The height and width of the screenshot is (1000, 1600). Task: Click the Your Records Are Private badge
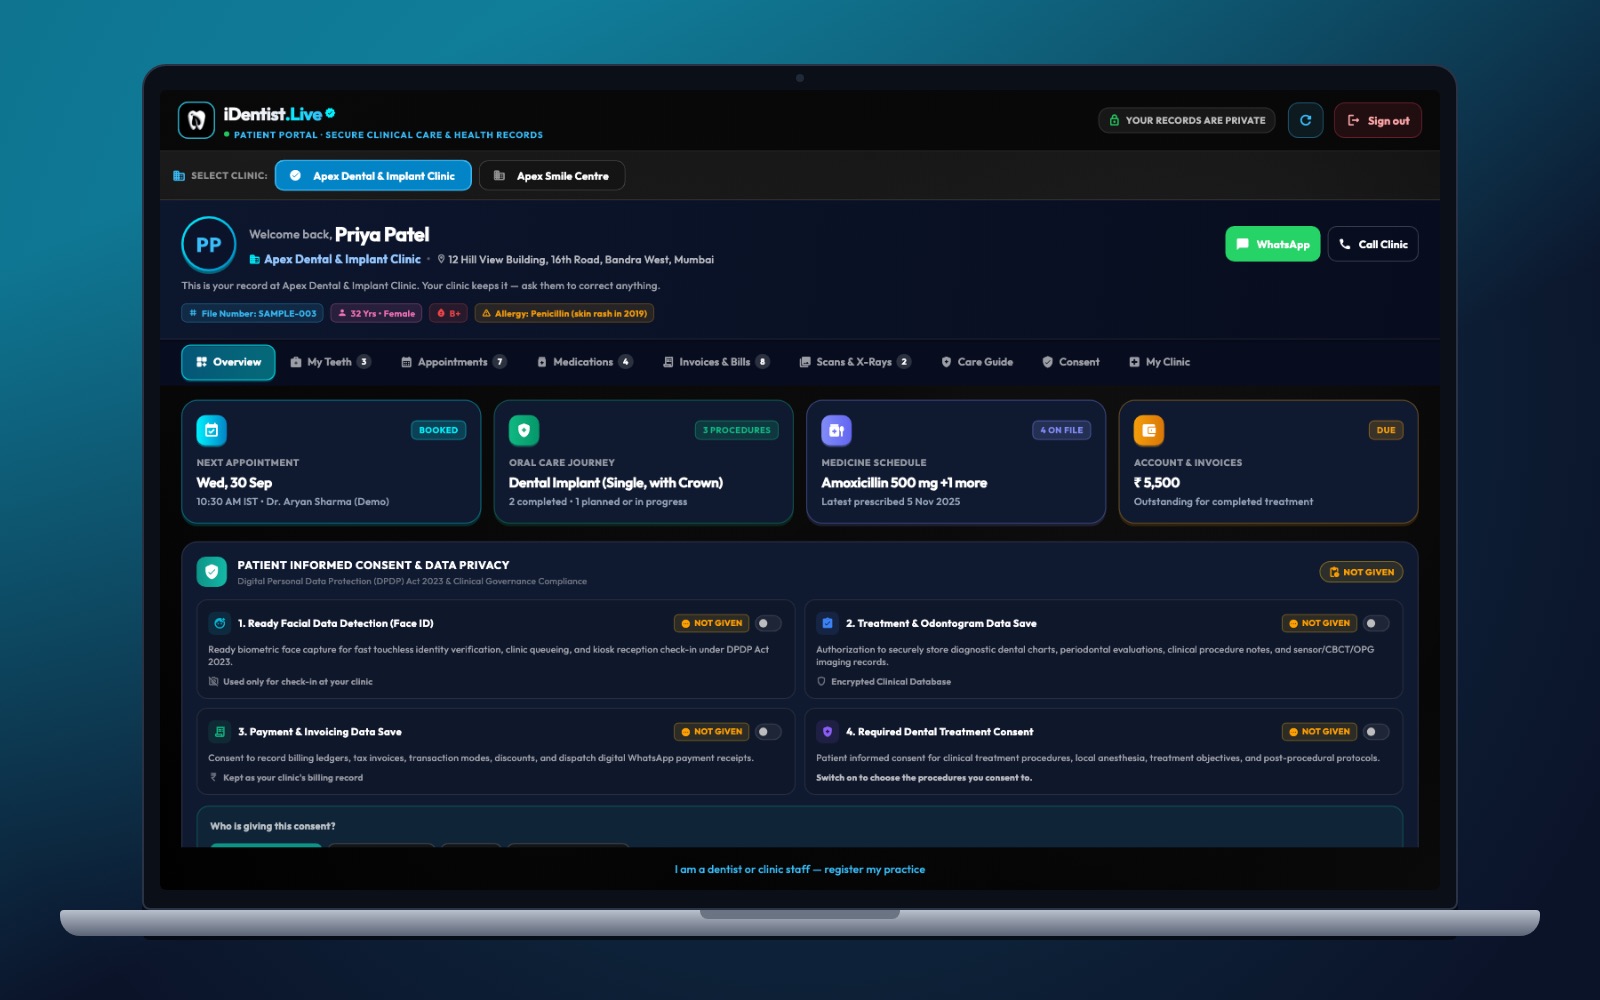click(x=1186, y=120)
